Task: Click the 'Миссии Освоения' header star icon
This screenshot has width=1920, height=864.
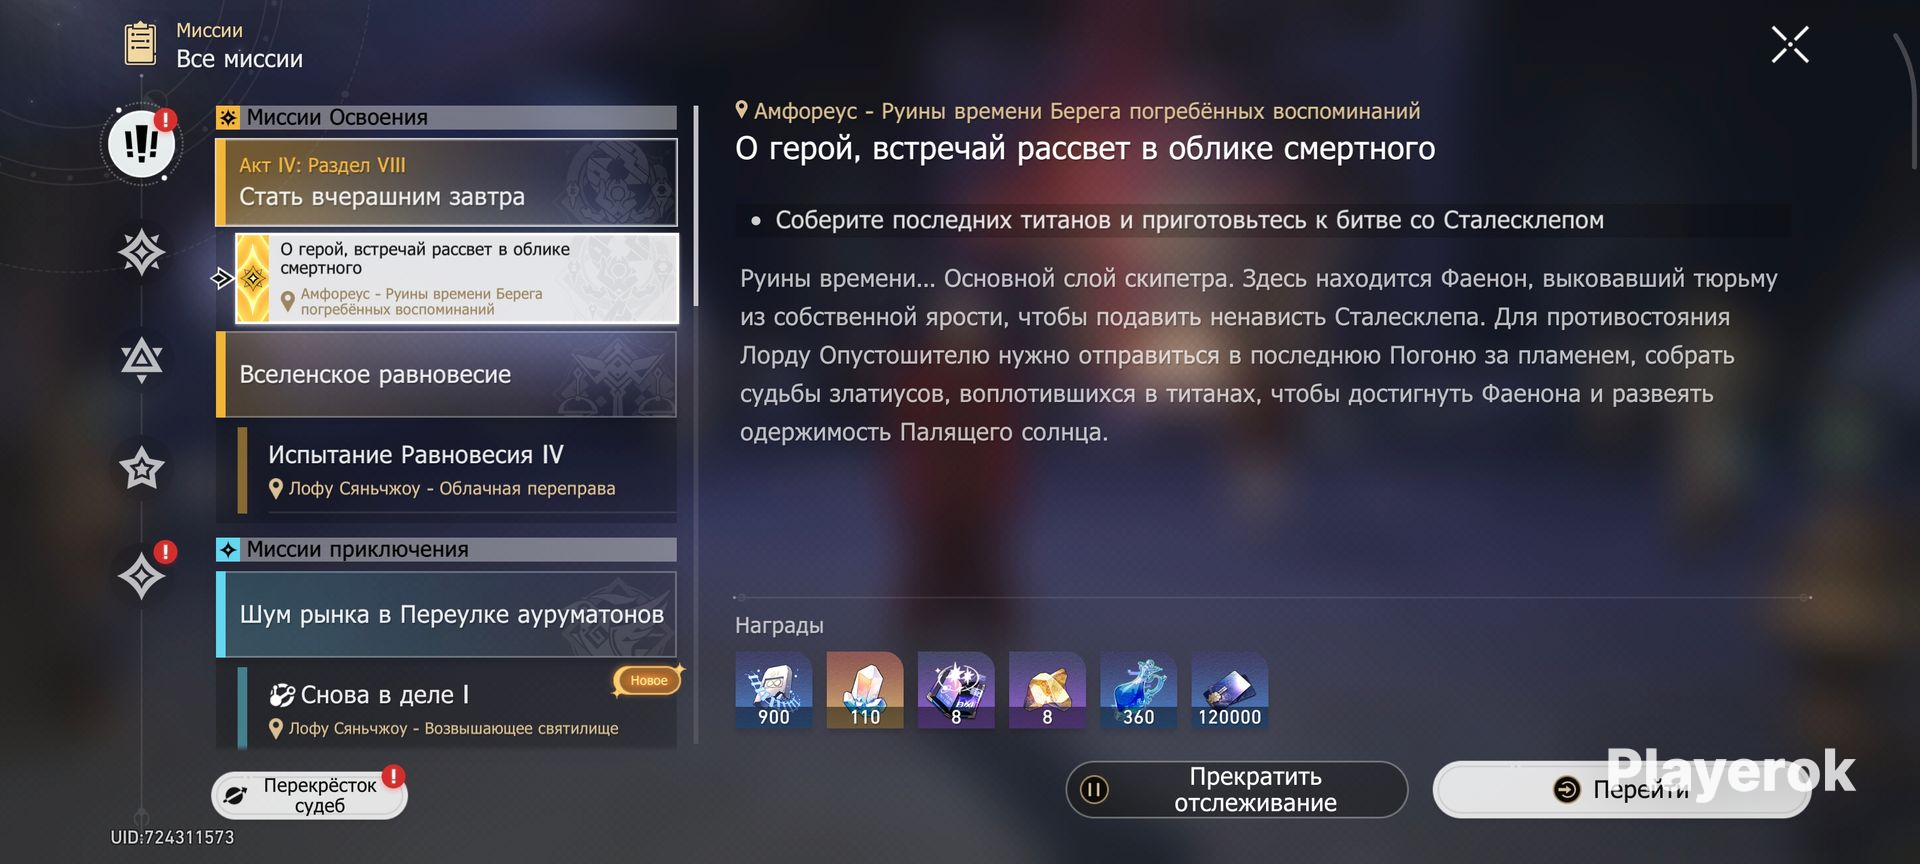Action: pos(228,118)
